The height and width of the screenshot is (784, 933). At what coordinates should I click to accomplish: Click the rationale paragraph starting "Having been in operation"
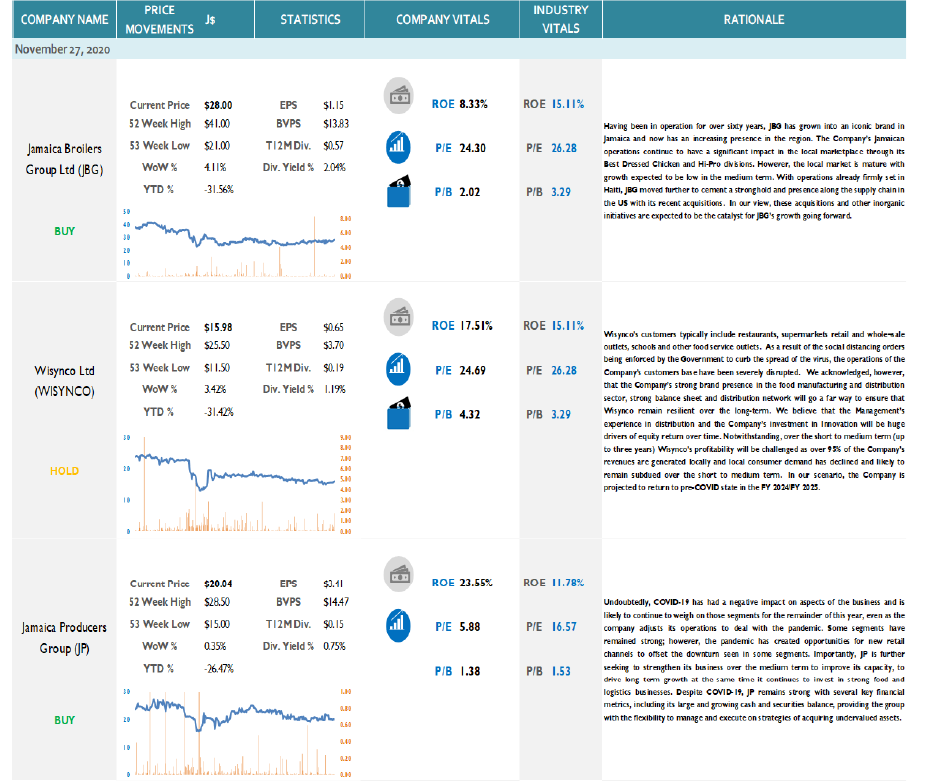[754, 171]
